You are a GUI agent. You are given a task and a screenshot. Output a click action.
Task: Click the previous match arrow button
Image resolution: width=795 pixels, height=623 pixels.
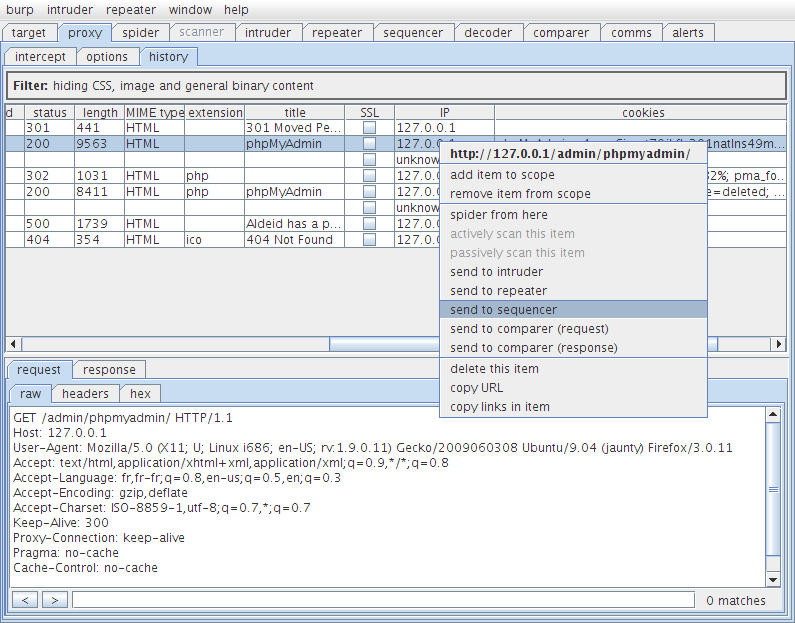(x=26, y=600)
